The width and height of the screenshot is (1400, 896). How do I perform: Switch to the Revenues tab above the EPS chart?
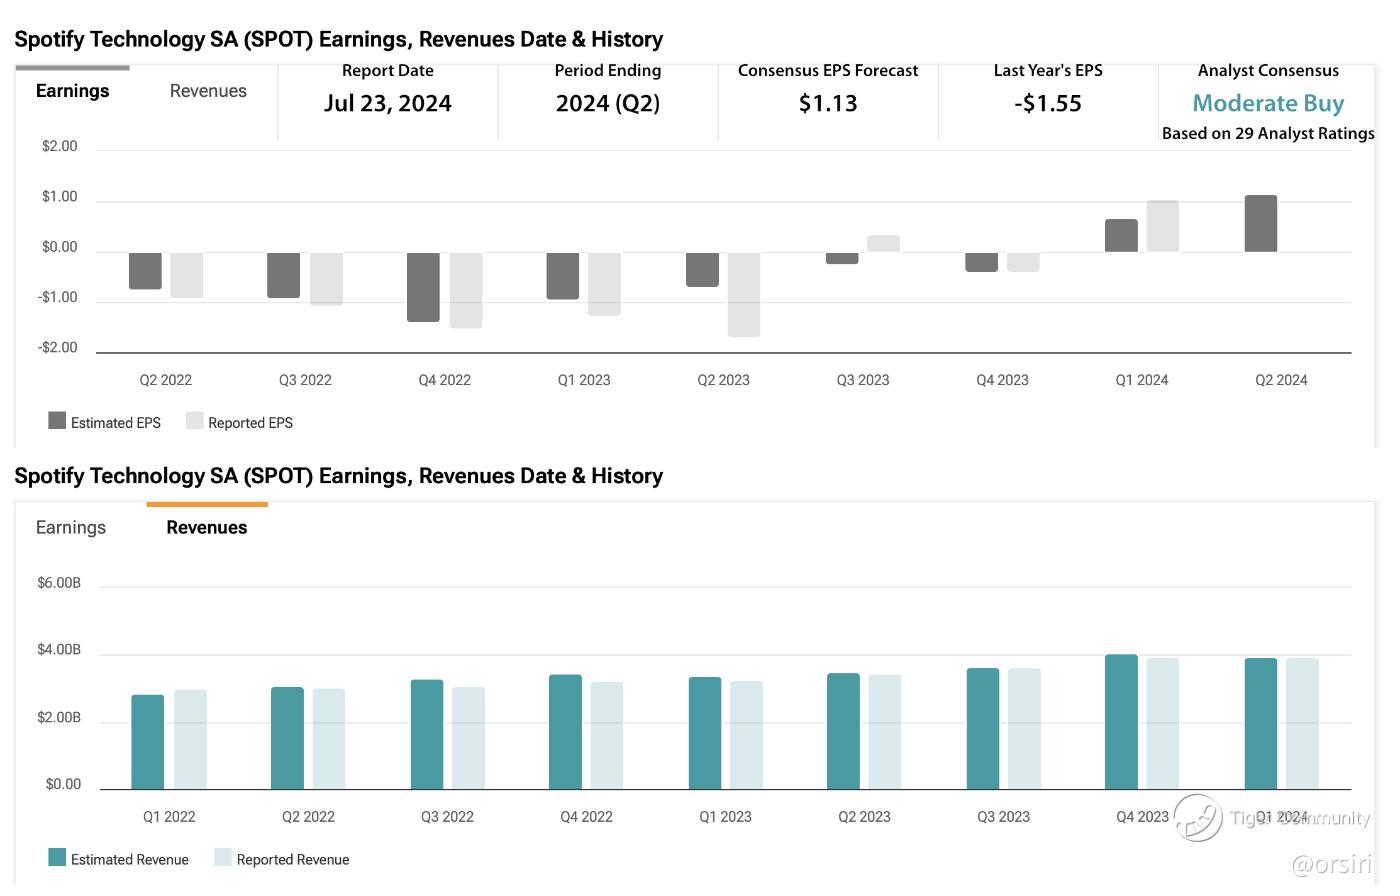point(208,91)
